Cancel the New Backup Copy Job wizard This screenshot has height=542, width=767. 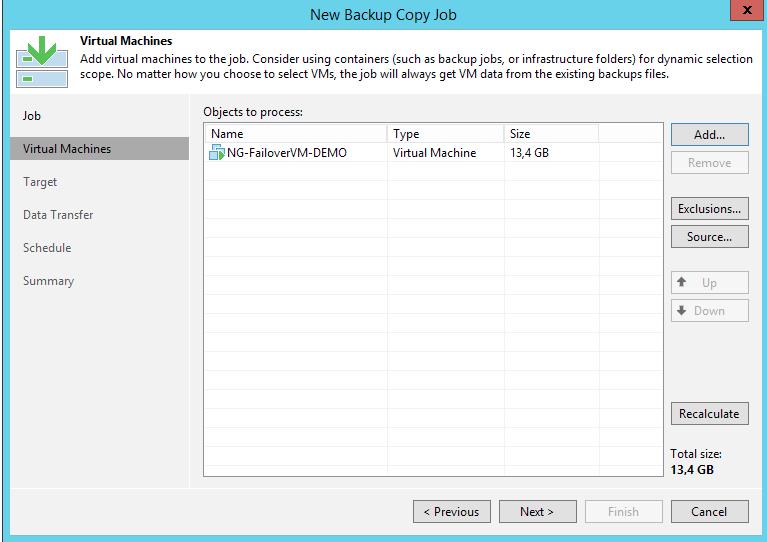point(709,512)
